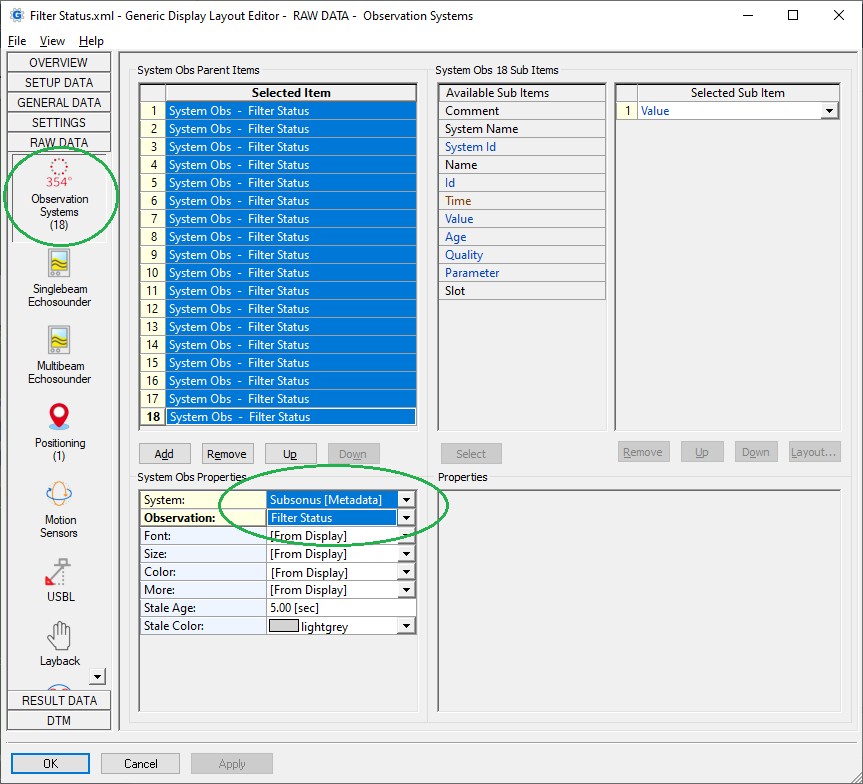Select Quality in Available Sub Items
The image size is (863, 784).
pyautogui.click(x=464, y=255)
